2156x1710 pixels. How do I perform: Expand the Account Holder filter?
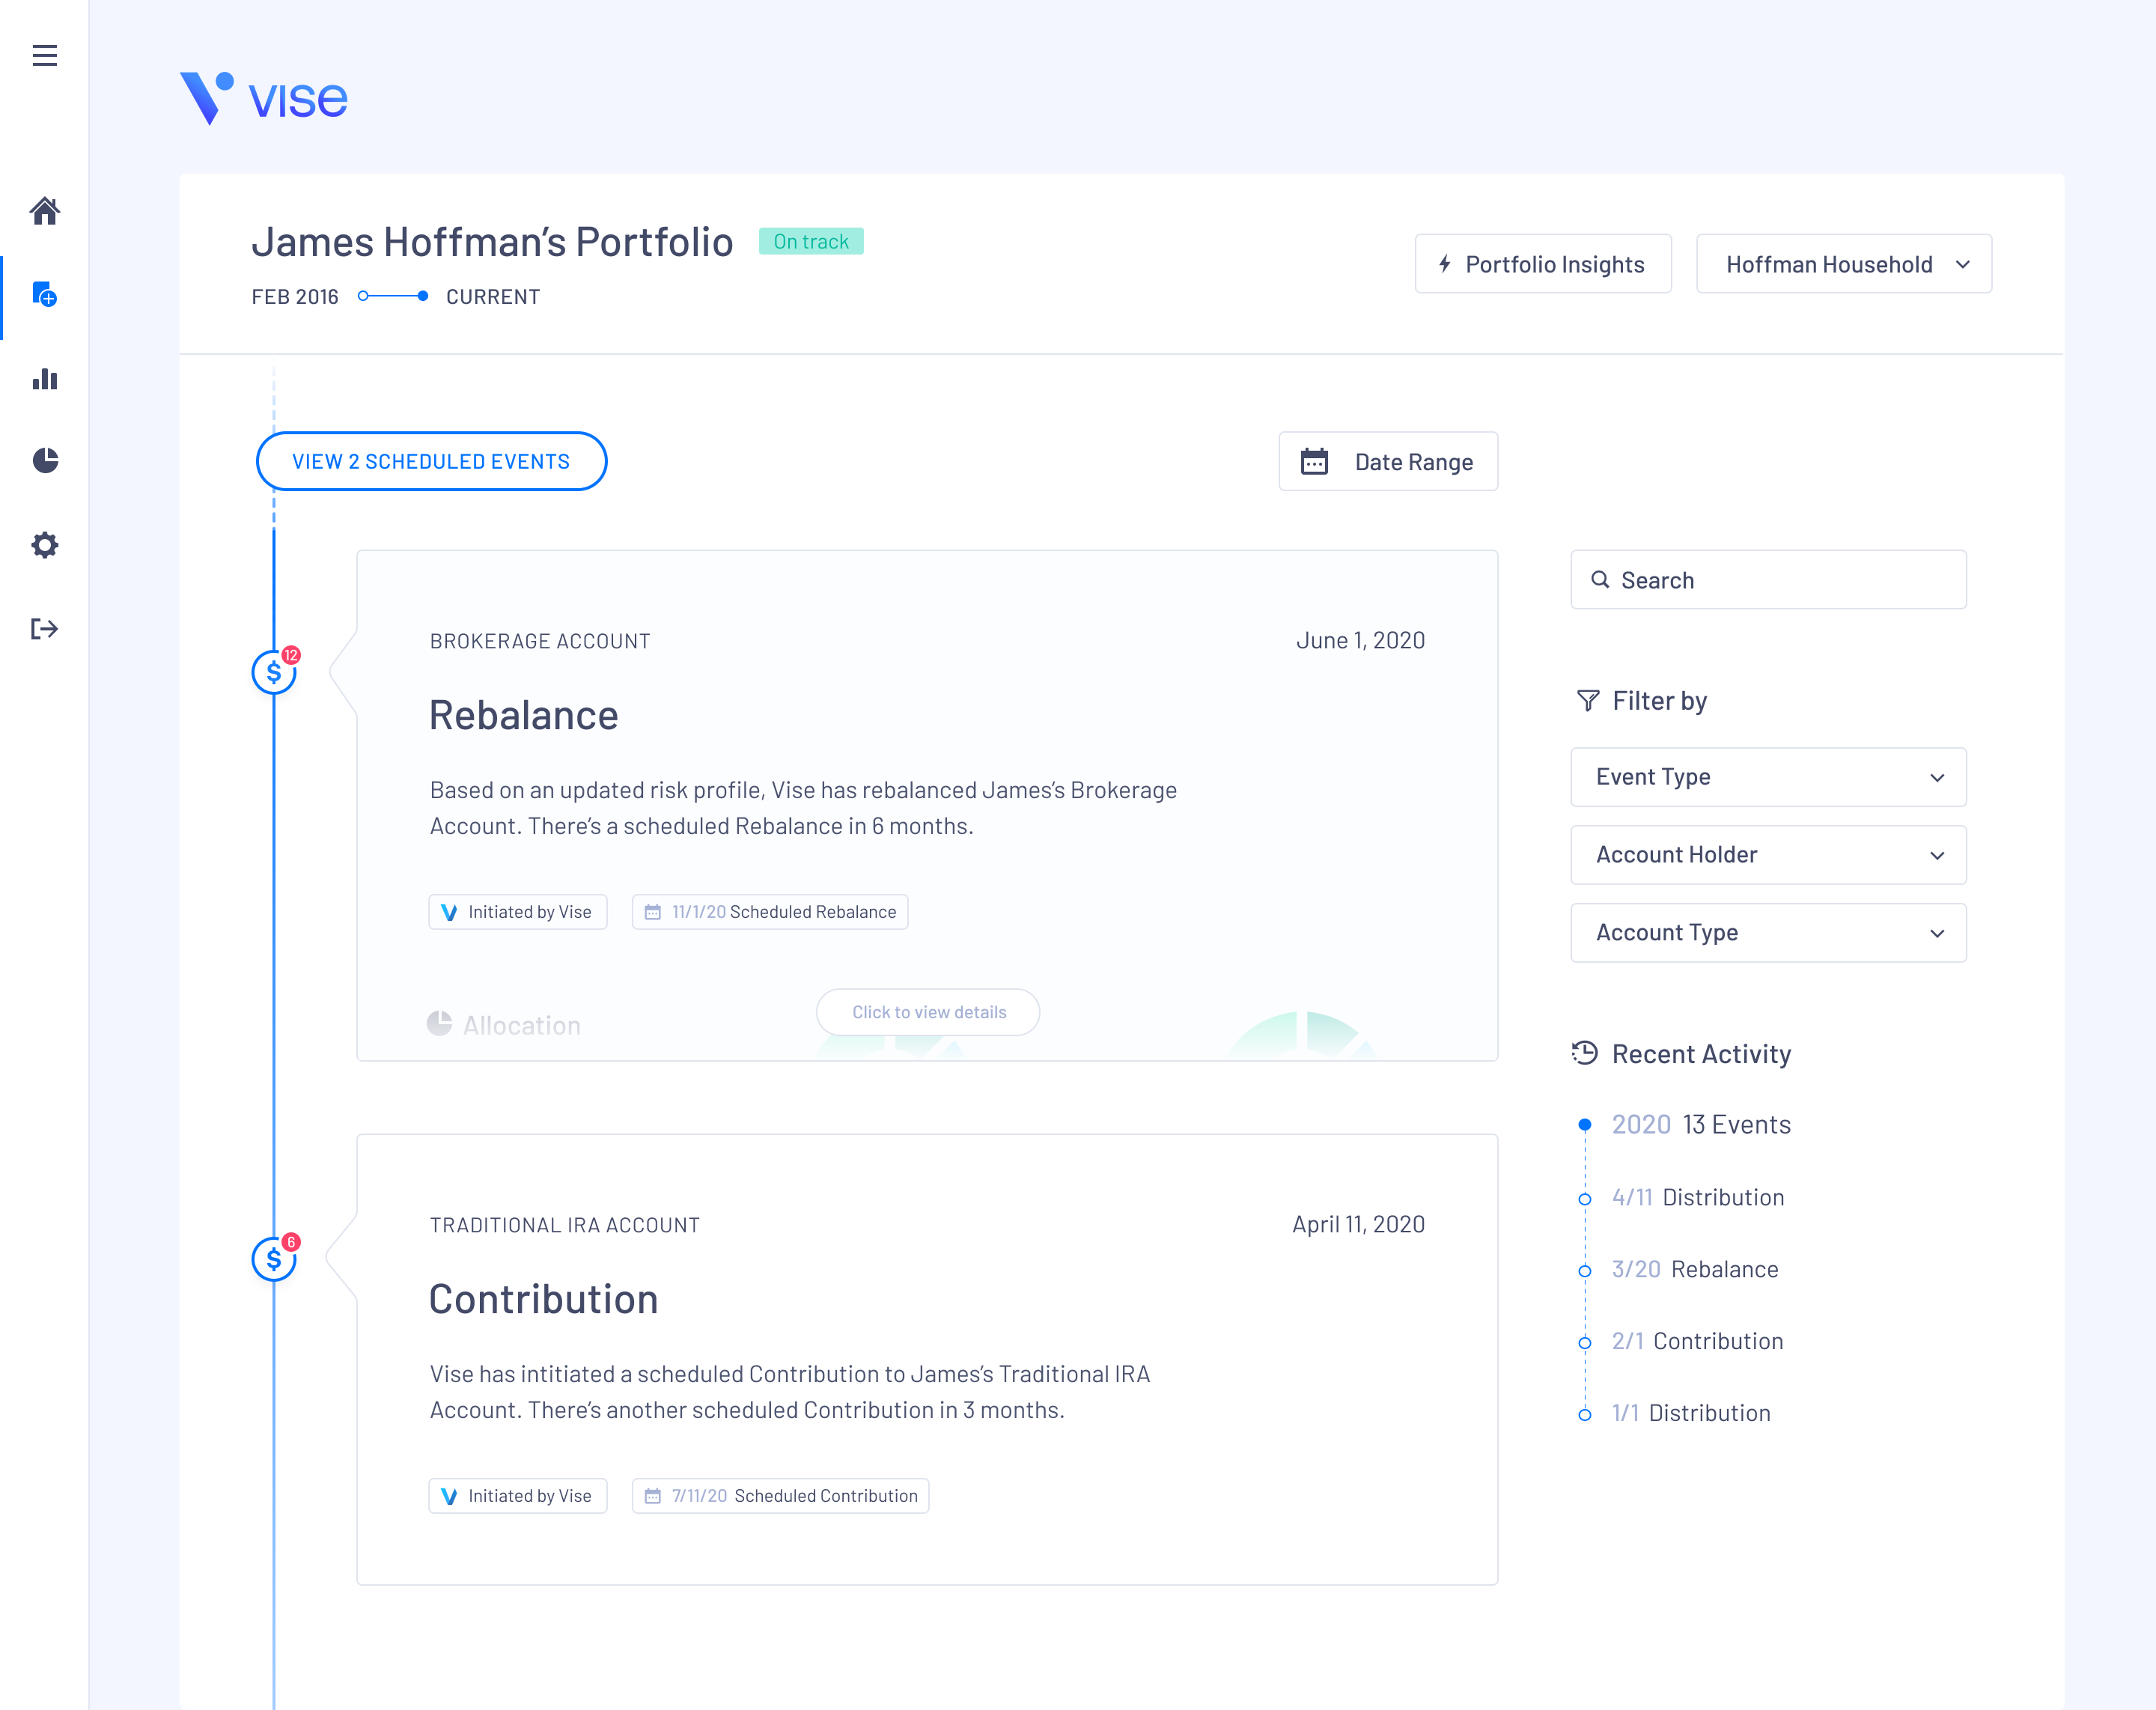[x=1768, y=855]
